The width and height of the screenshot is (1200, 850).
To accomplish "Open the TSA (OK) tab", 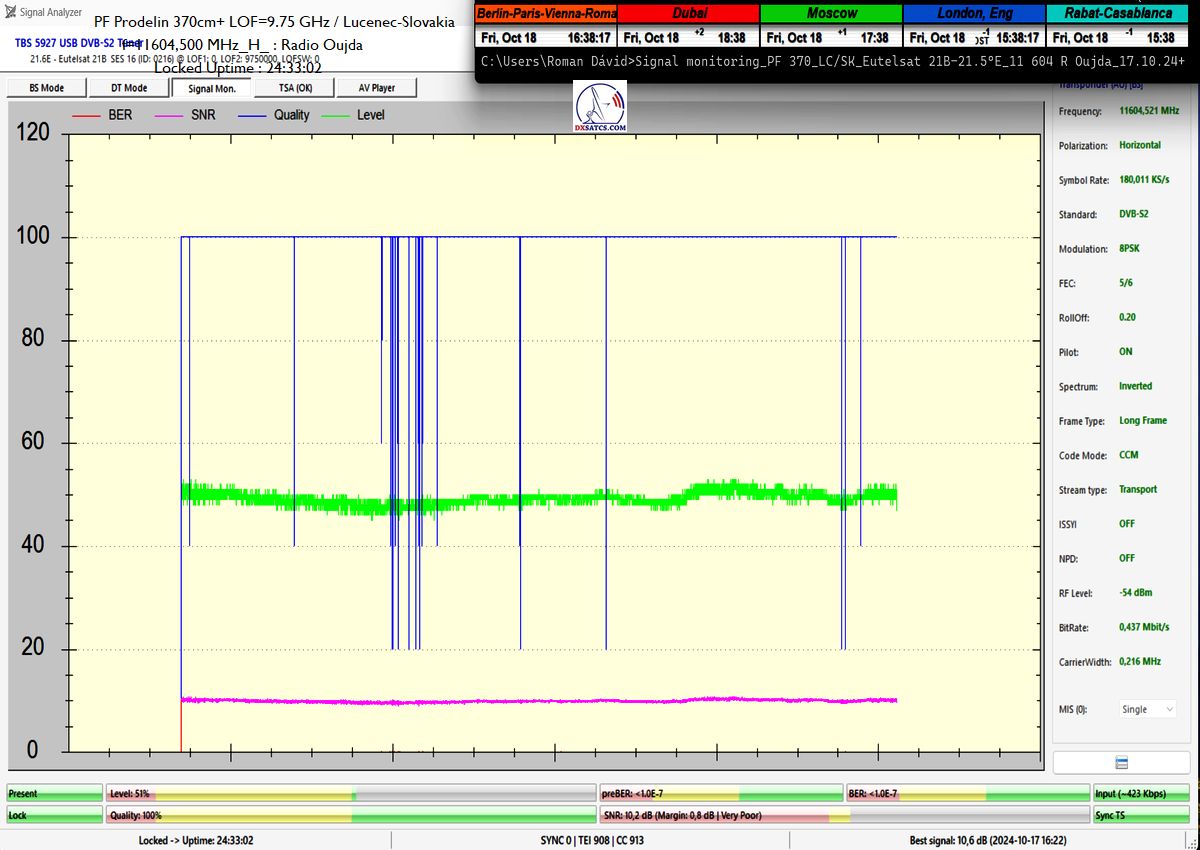I will (295, 88).
